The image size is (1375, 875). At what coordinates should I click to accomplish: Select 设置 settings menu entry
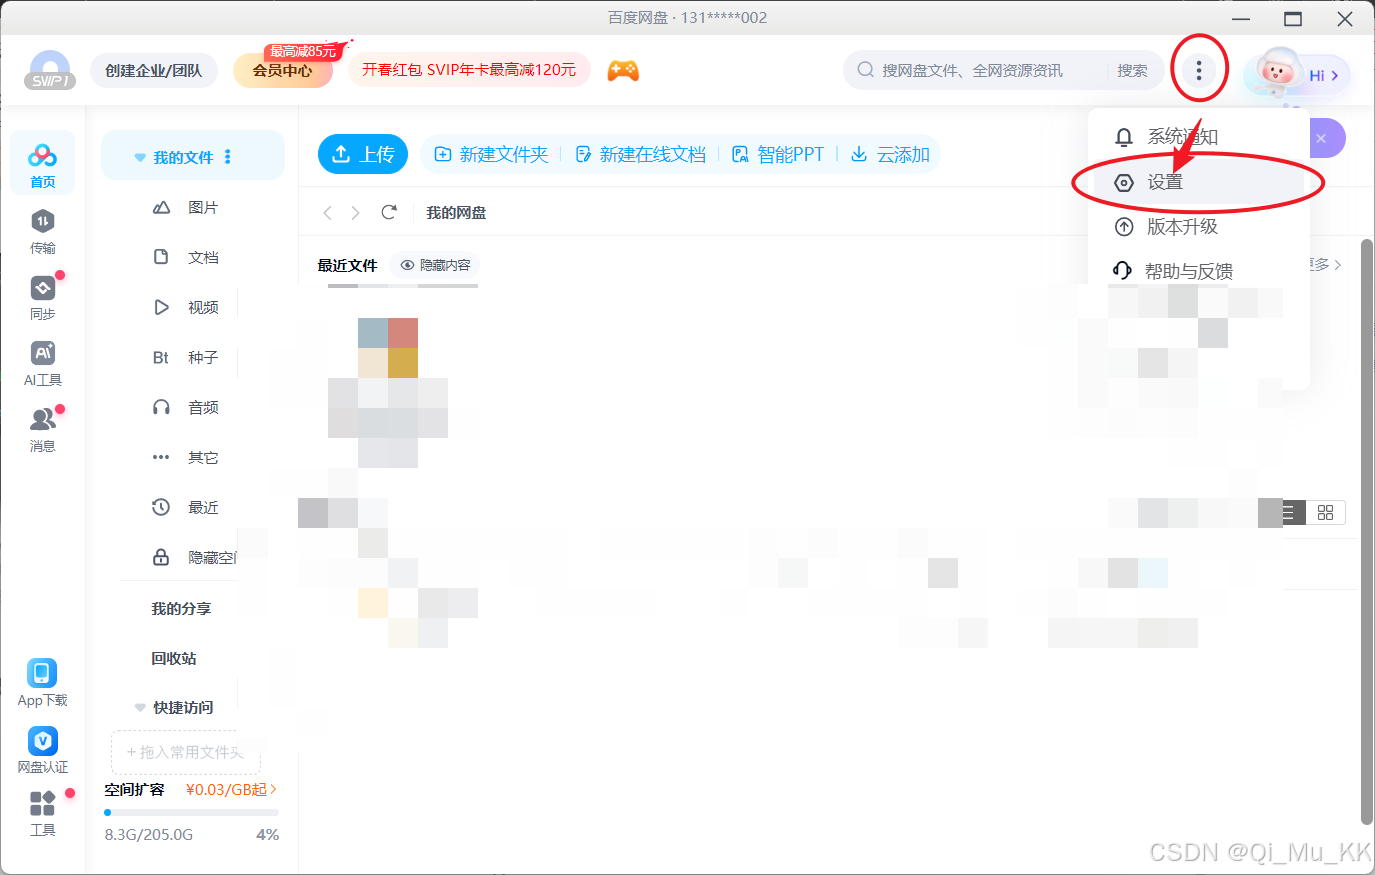point(1198,182)
